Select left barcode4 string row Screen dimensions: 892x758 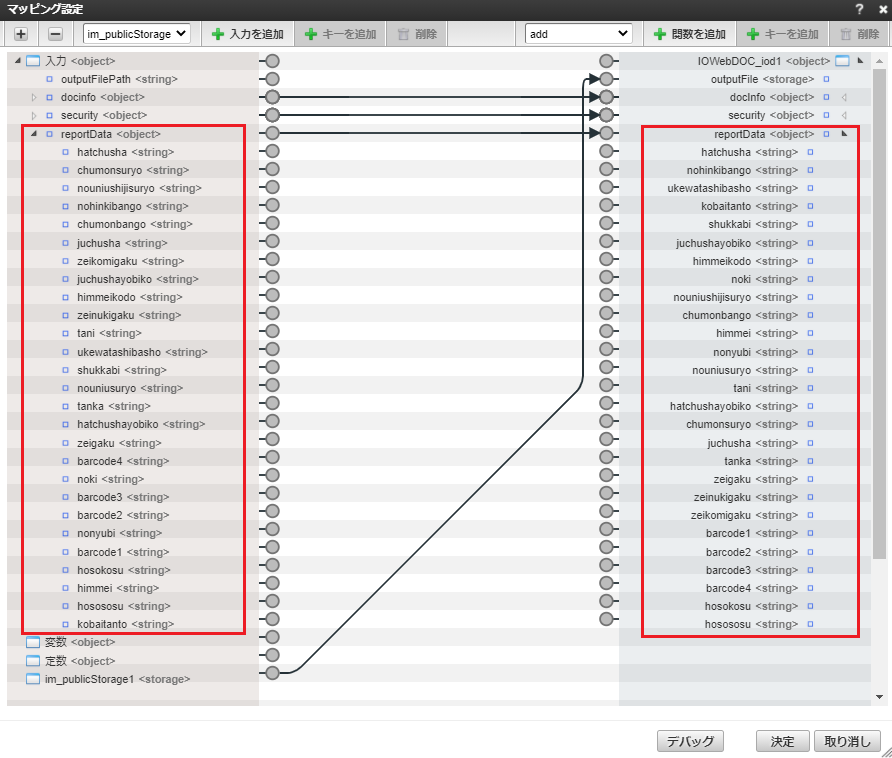(133, 461)
